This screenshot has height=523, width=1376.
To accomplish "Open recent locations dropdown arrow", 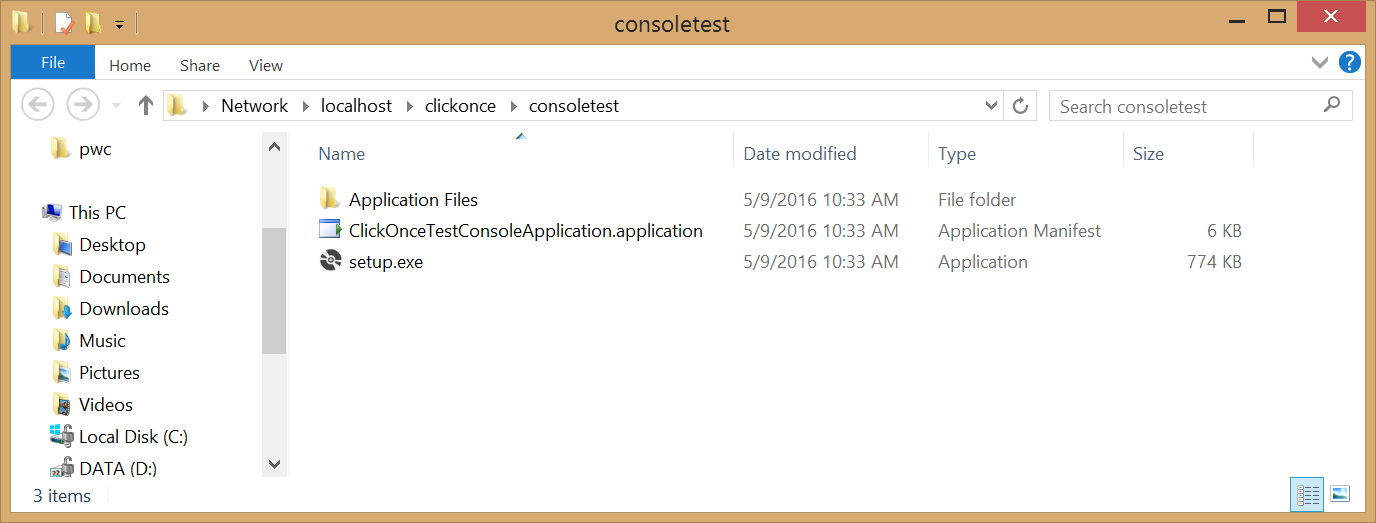I will (x=117, y=106).
